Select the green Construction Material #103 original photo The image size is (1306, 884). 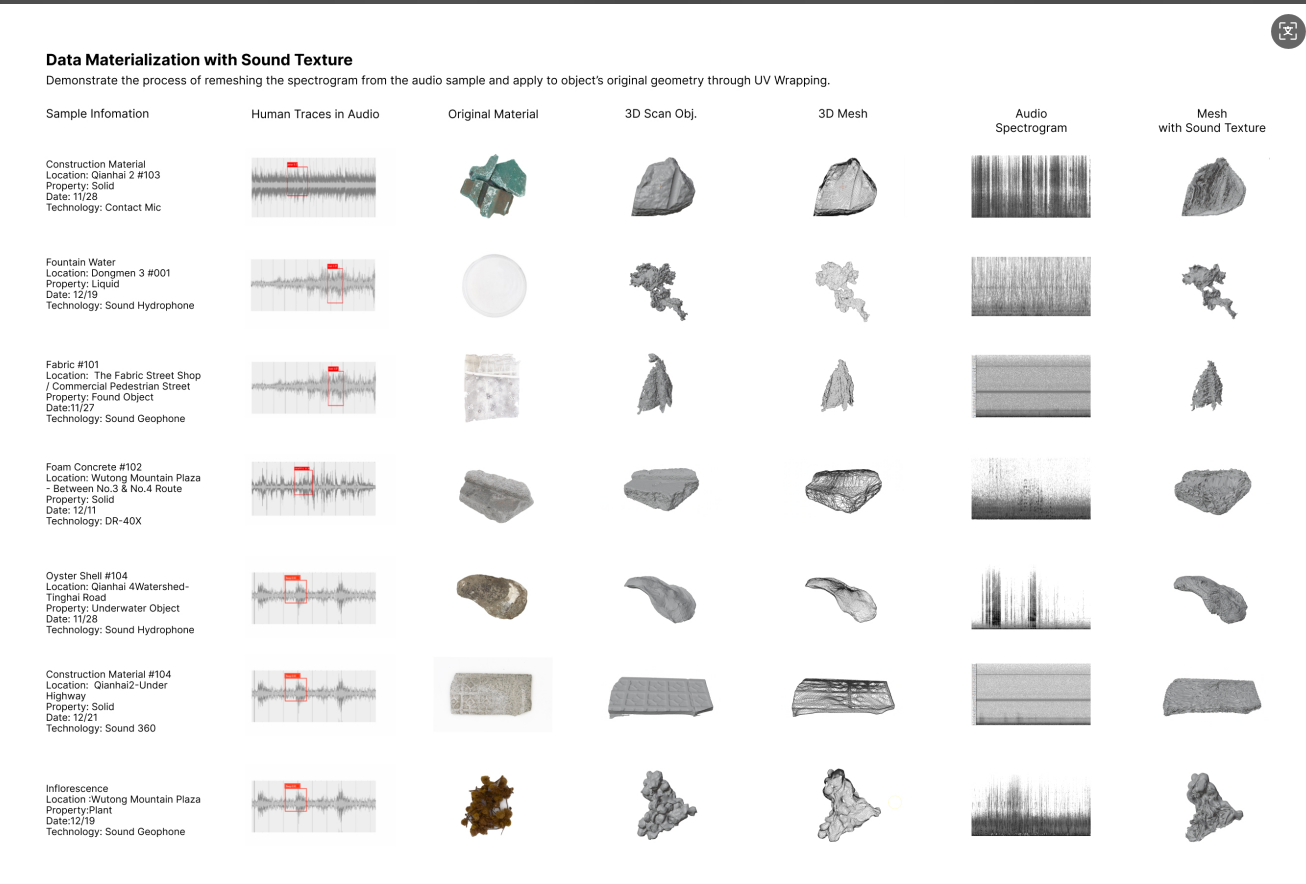(x=492, y=186)
